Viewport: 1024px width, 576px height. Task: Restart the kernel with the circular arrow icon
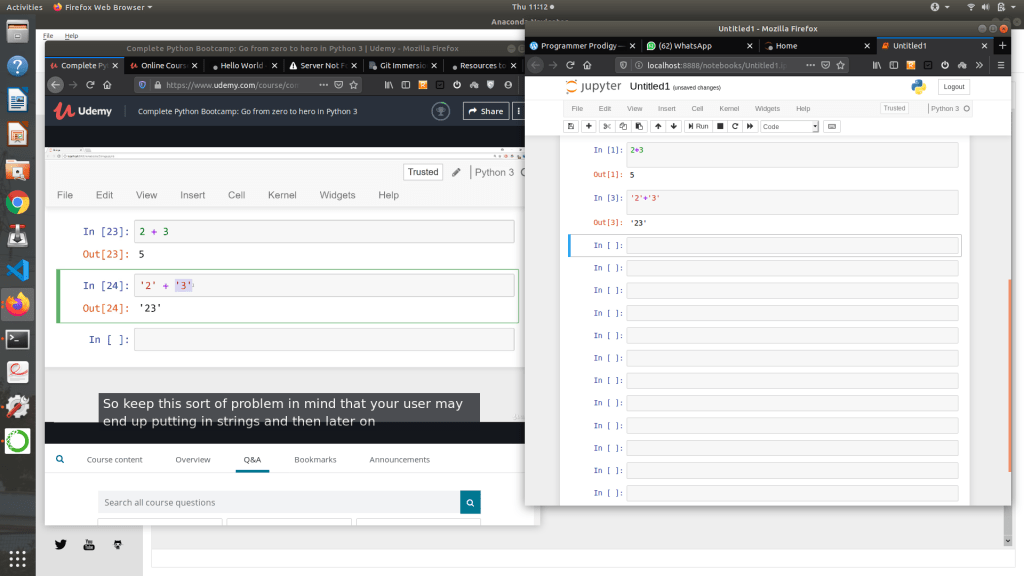735,127
